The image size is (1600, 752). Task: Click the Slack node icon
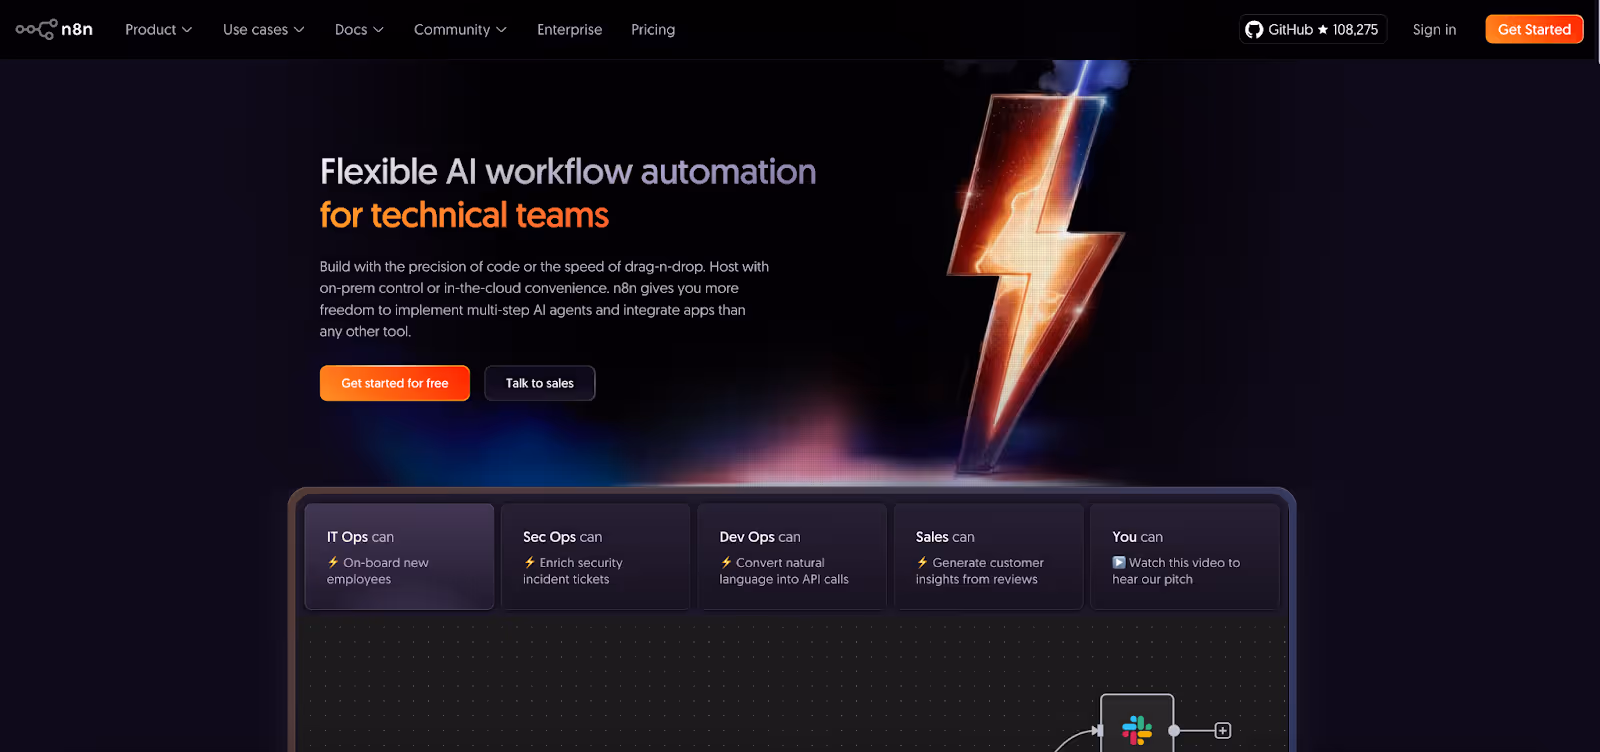click(1137, 730)
